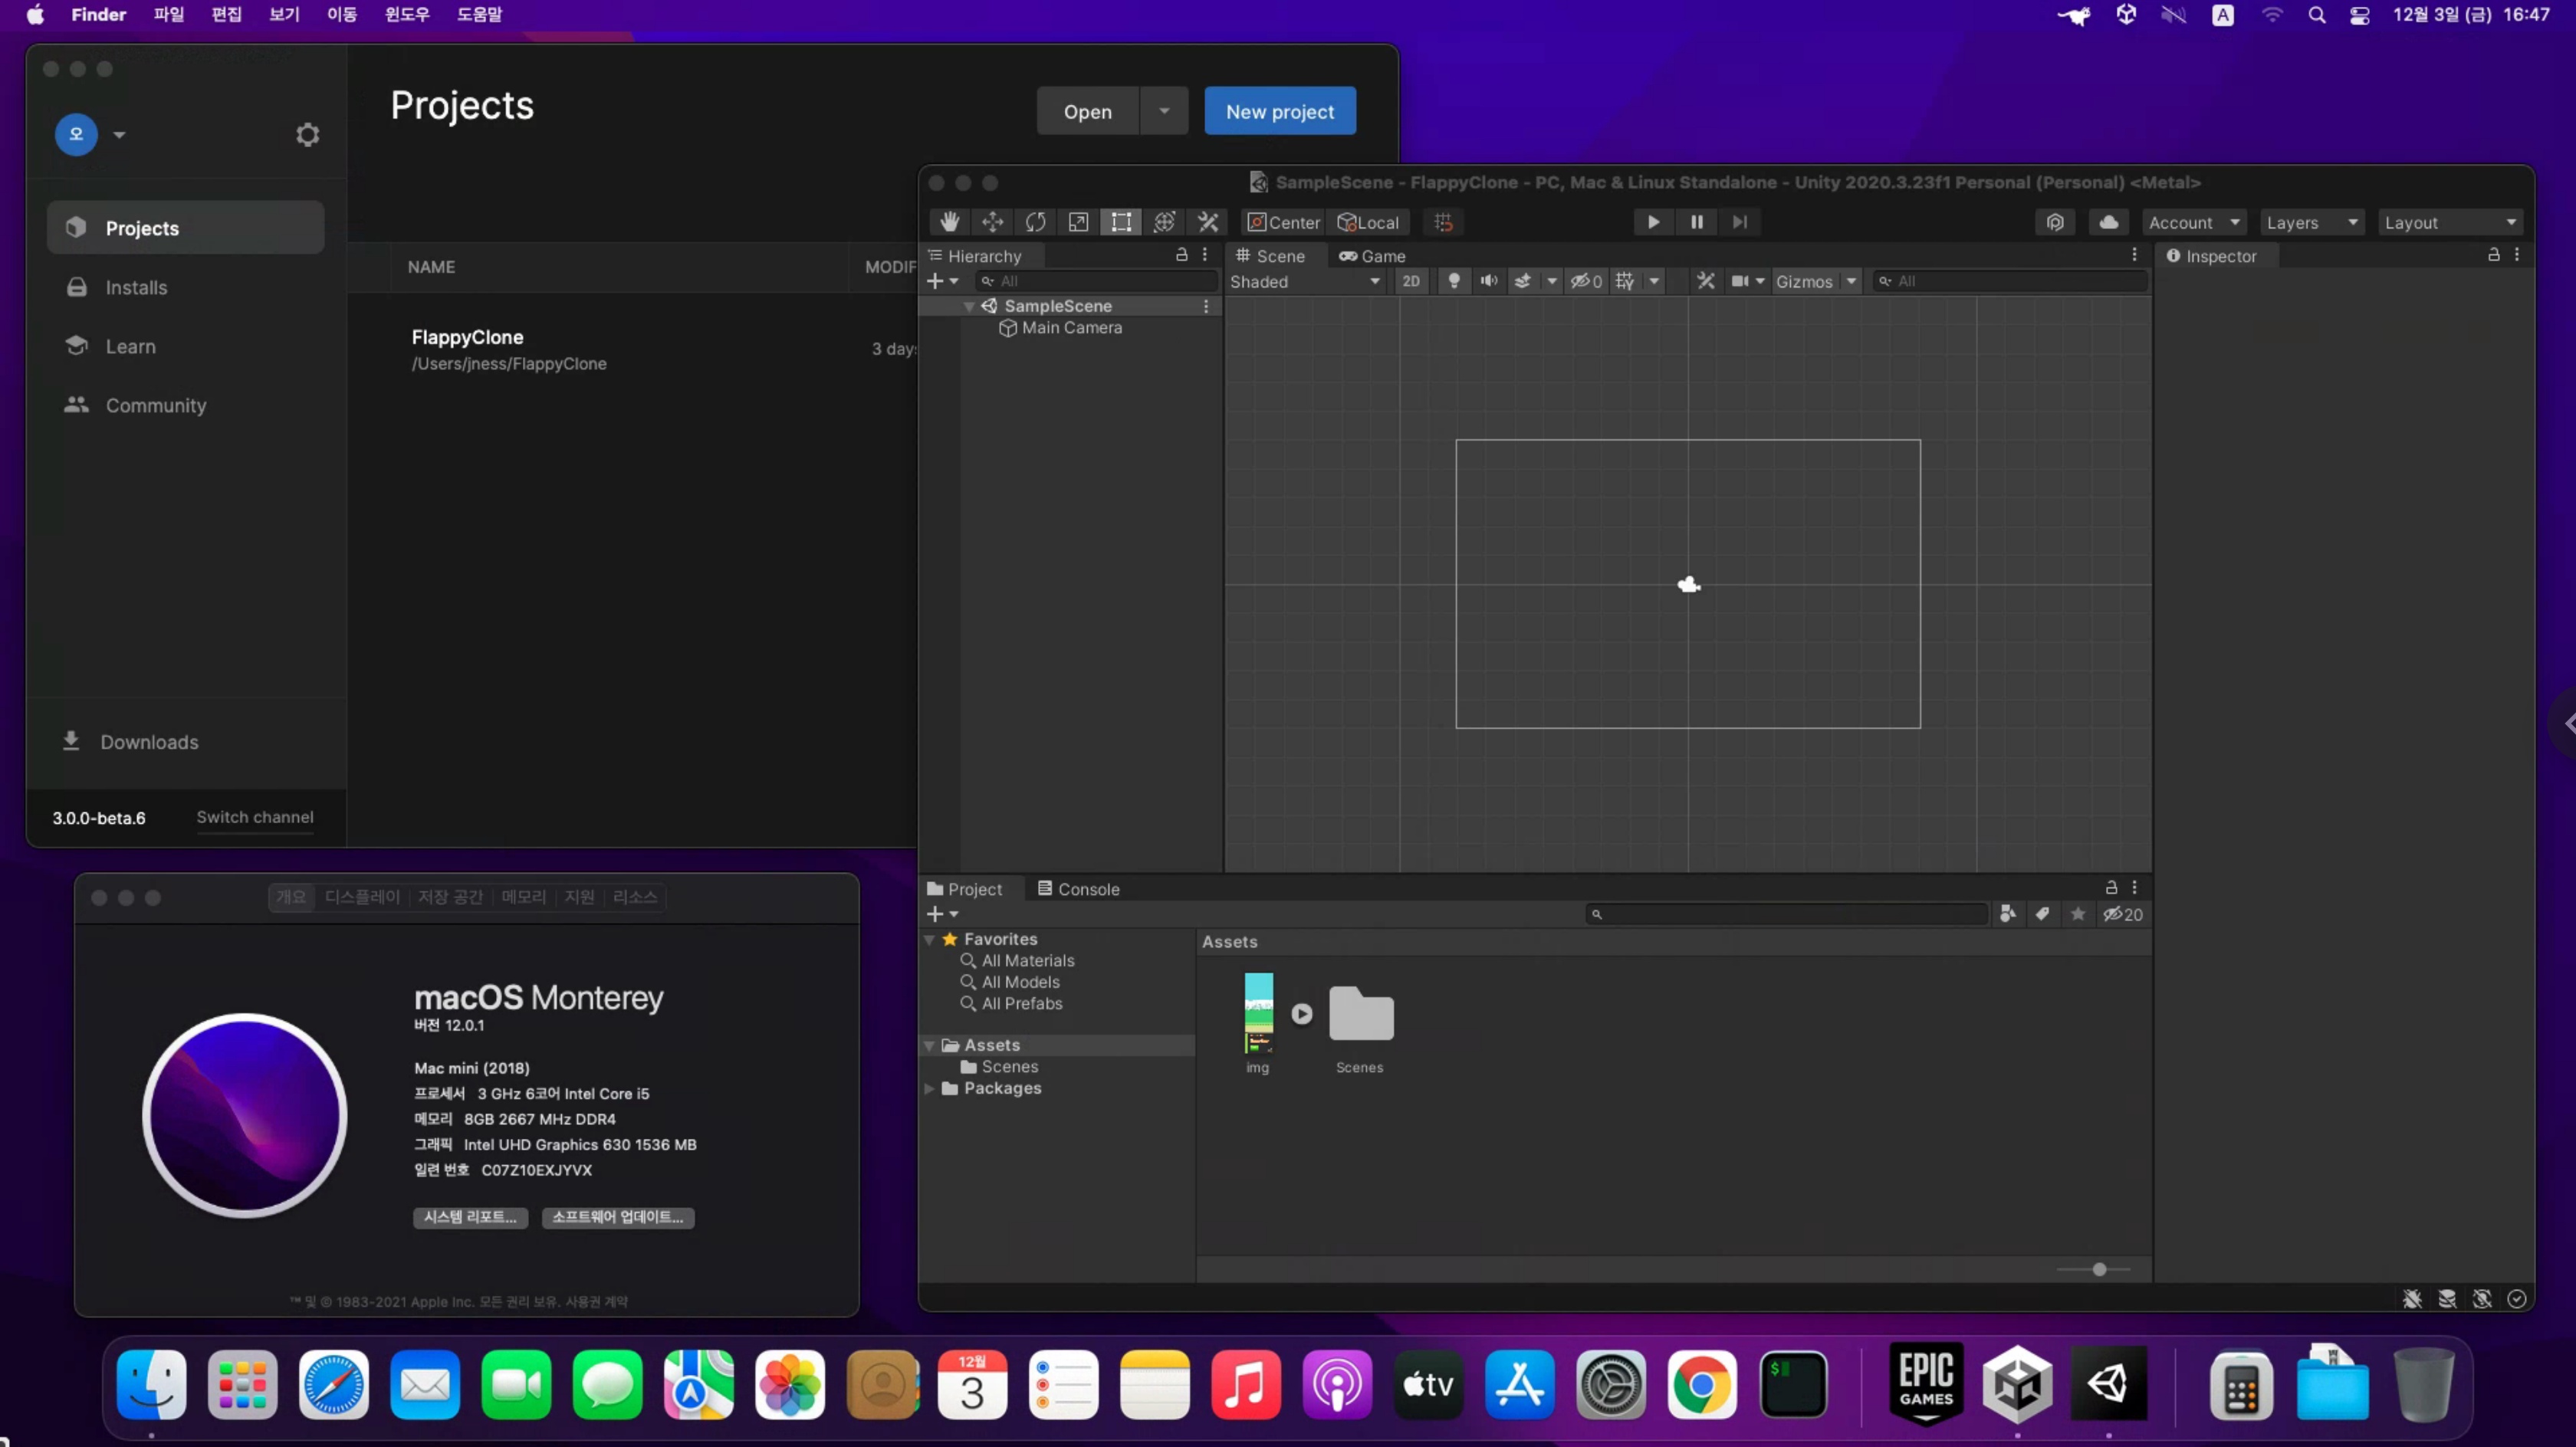
Task: Open Downloads in Unity Hub sidebar
Action: pyautogui.click(x=130, y=742)
